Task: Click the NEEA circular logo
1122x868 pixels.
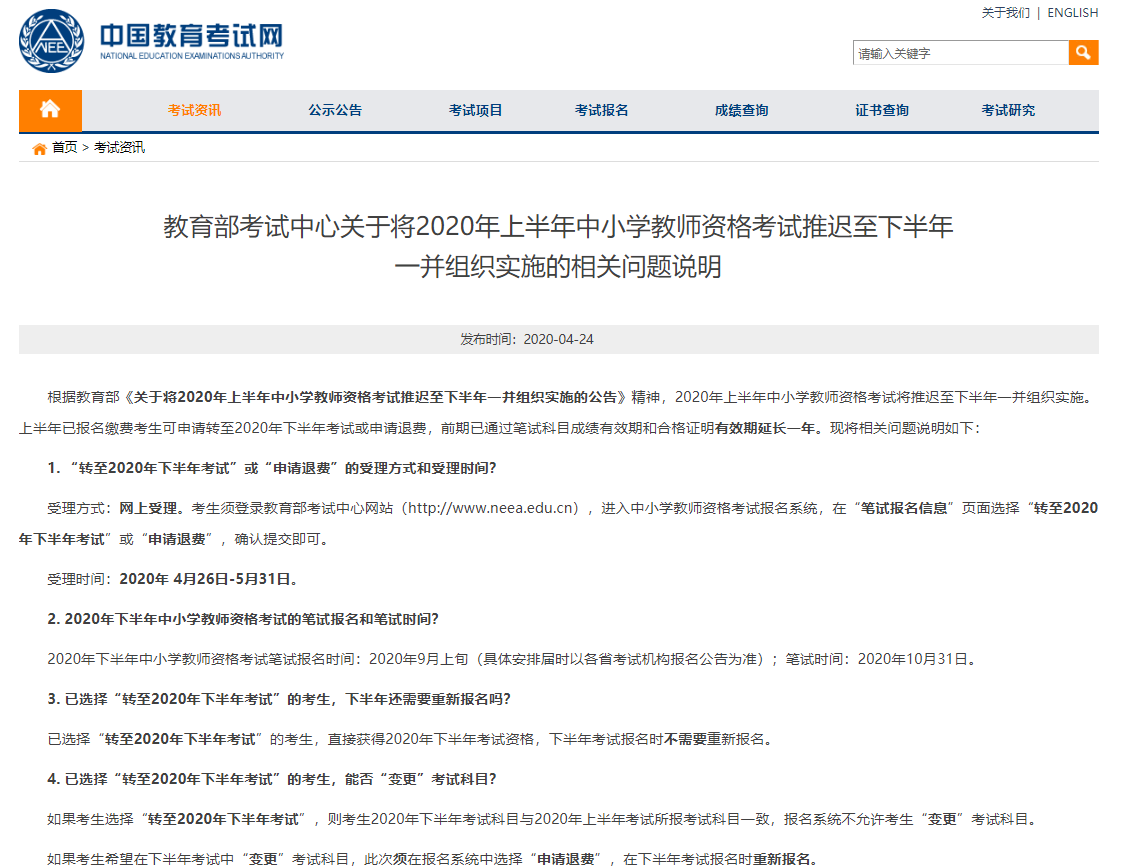Action: 50,40
